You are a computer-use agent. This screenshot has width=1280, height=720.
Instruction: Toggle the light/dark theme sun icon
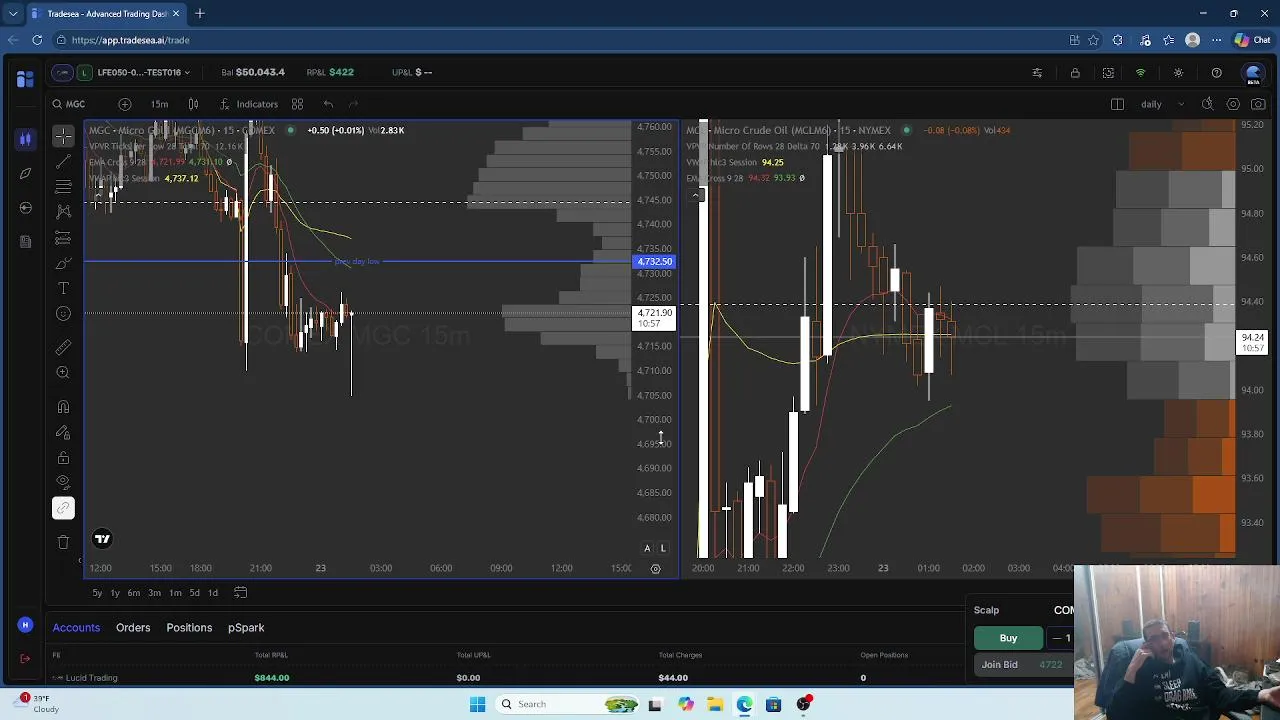tap(1178, 73)
